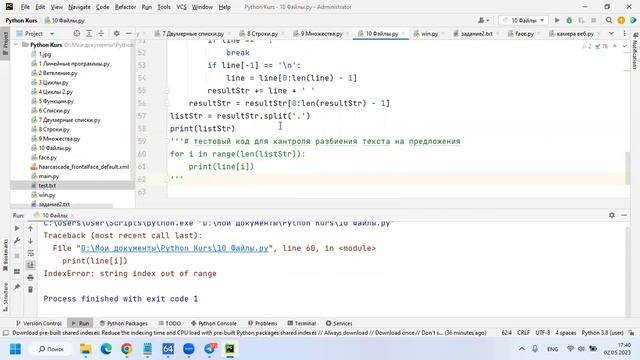The image size is (640, 360).
Task: Click CRLF line separator in status bar
Action: coord(523,333)
